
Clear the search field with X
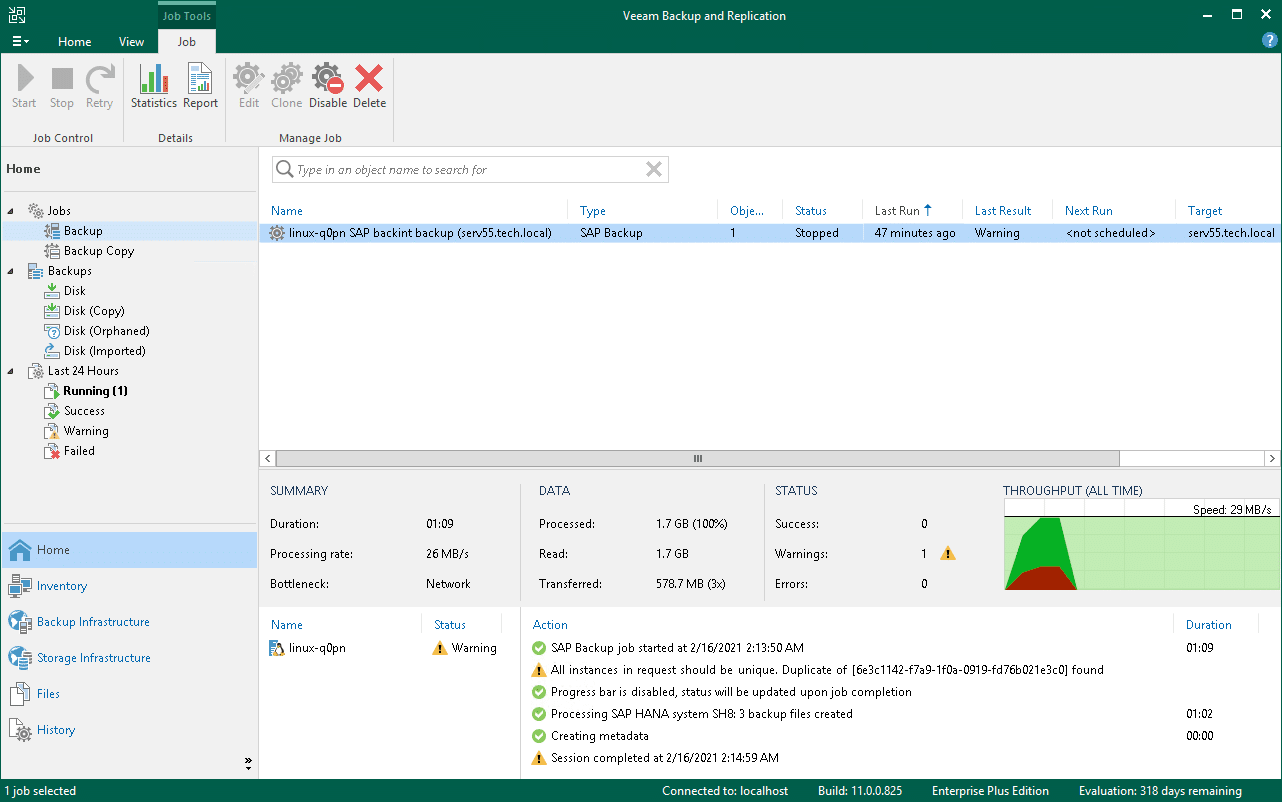(654, 170)
